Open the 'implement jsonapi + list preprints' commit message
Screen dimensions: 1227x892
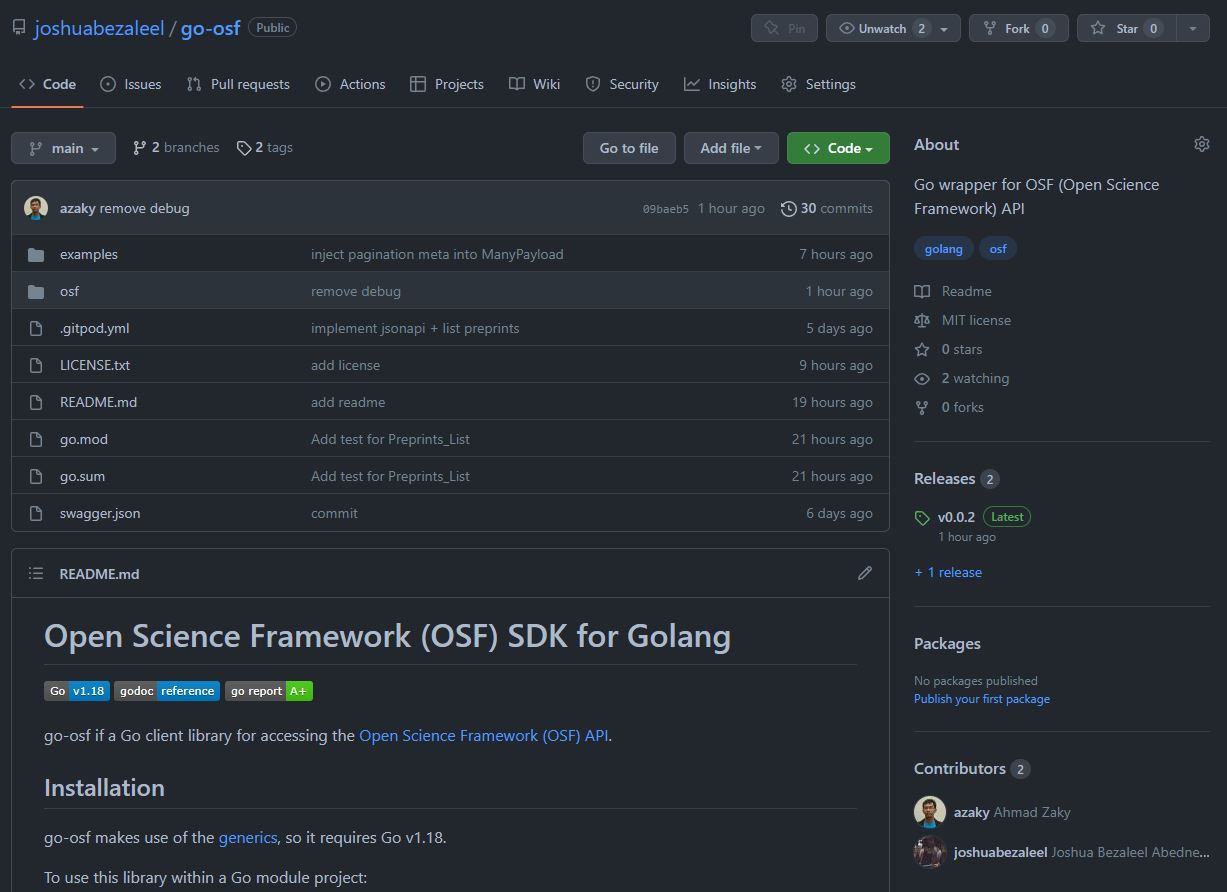pos(415,328)
